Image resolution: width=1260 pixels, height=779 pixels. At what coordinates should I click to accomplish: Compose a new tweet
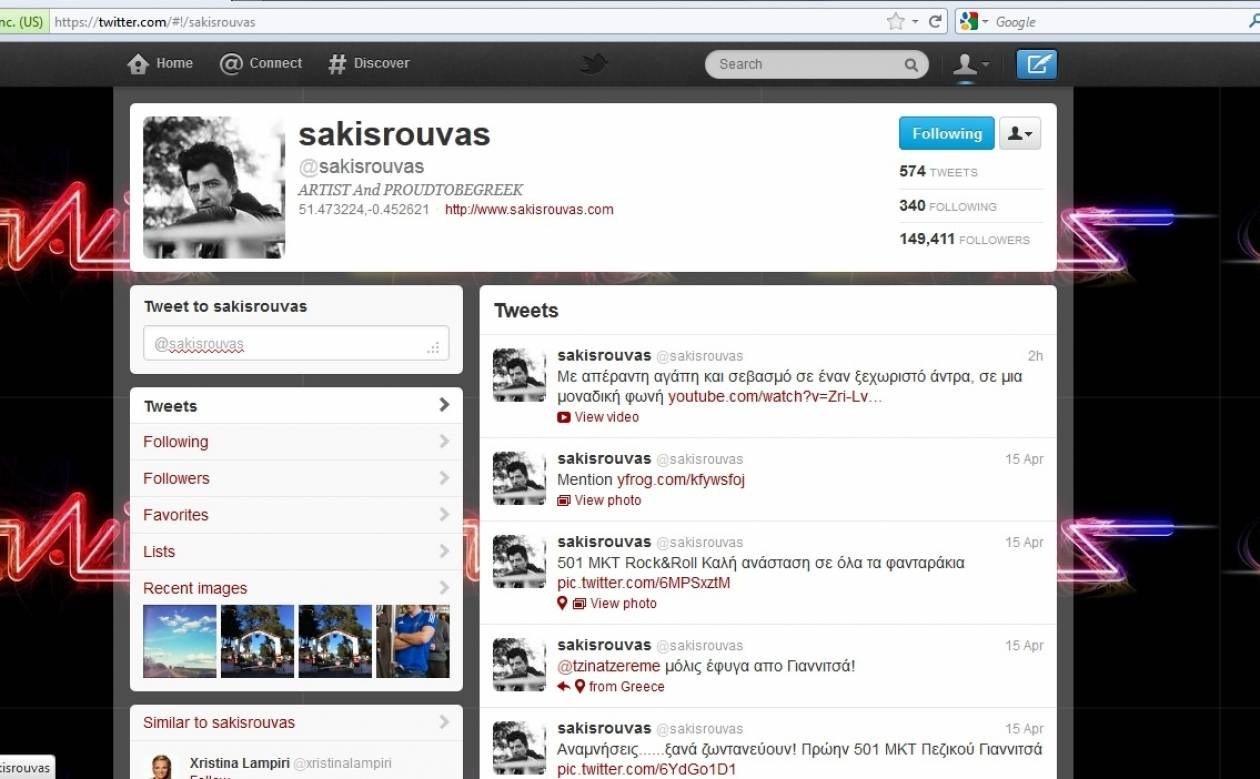point(1037,64)
